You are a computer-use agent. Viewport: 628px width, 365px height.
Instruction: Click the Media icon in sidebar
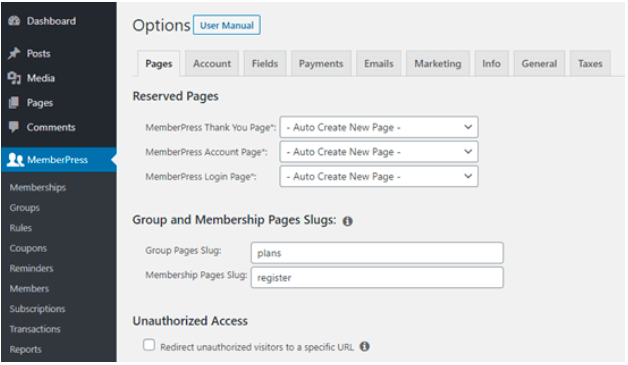pyautogui.click(x=14, y=78)
